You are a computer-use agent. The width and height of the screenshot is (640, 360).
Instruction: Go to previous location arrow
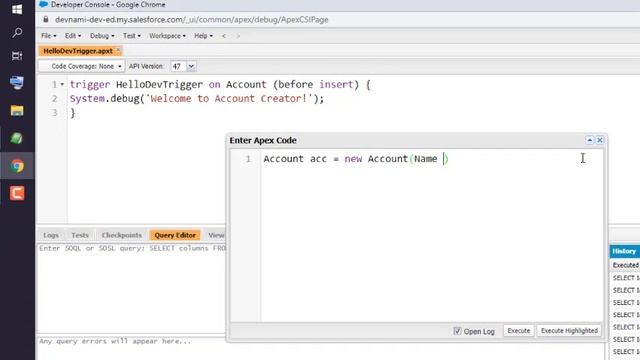click(x=224, y=36)
